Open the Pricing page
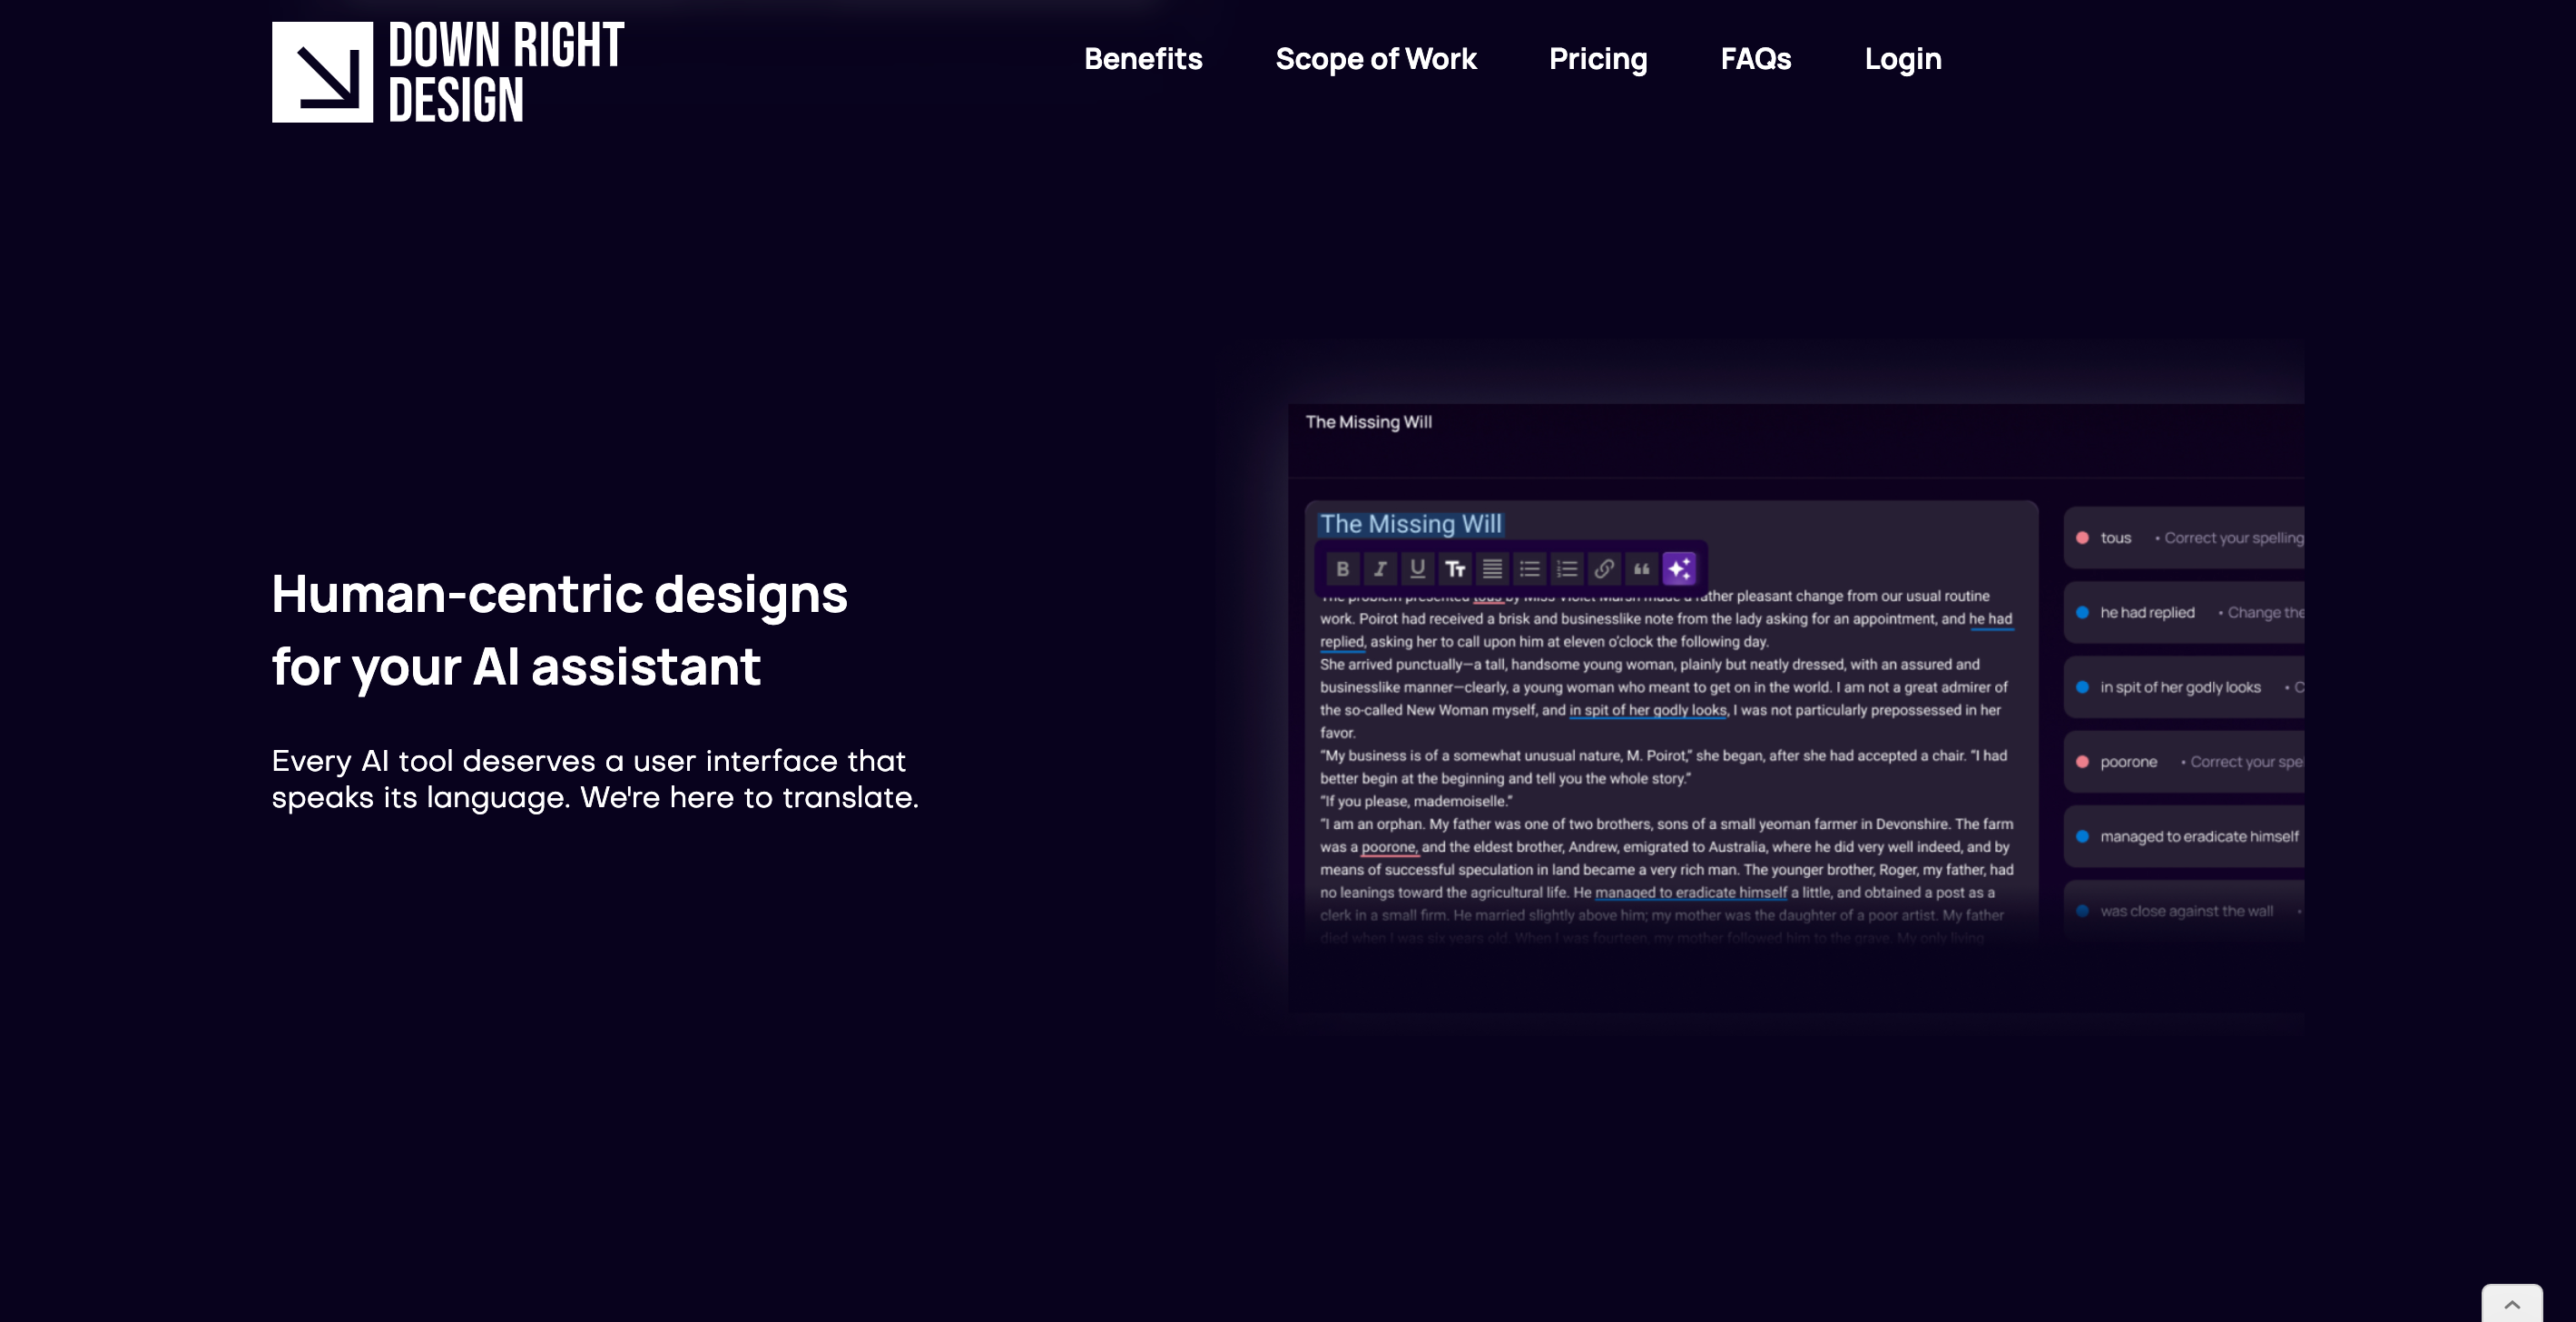This screenshot has width=2576, height=1322. click(x=1597, y=59)
